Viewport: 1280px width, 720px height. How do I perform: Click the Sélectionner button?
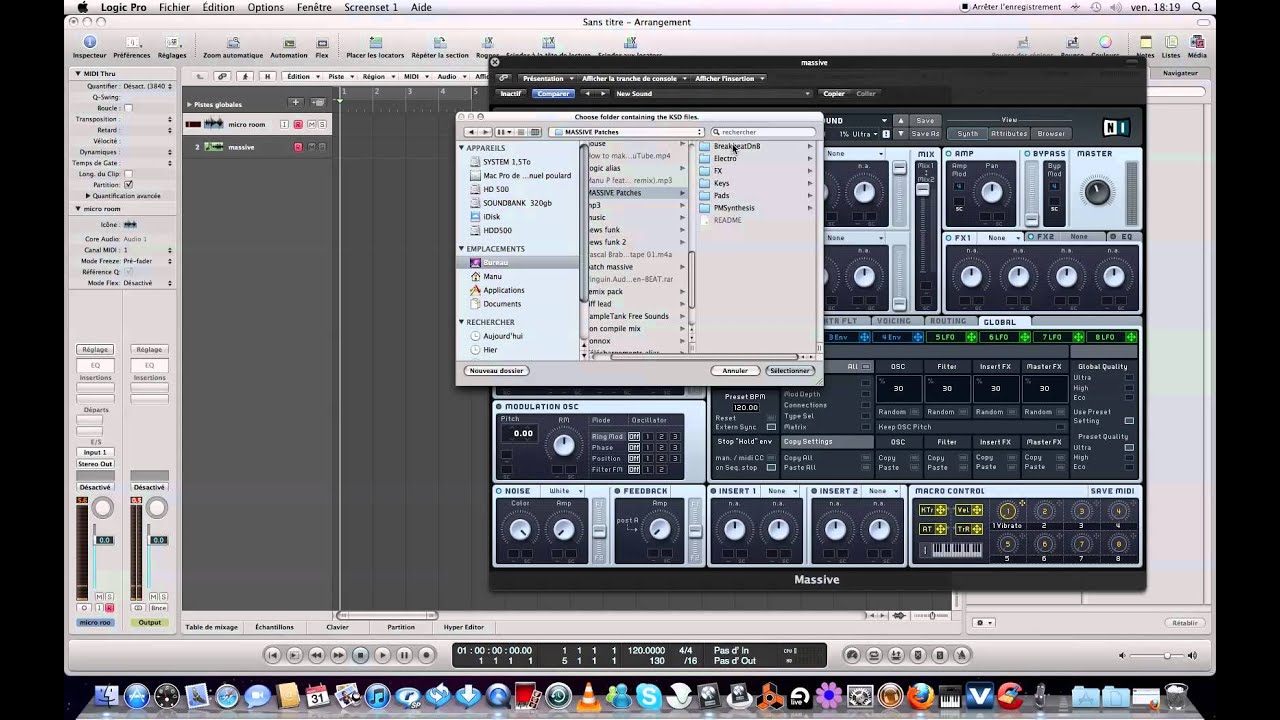coord(789,370)
